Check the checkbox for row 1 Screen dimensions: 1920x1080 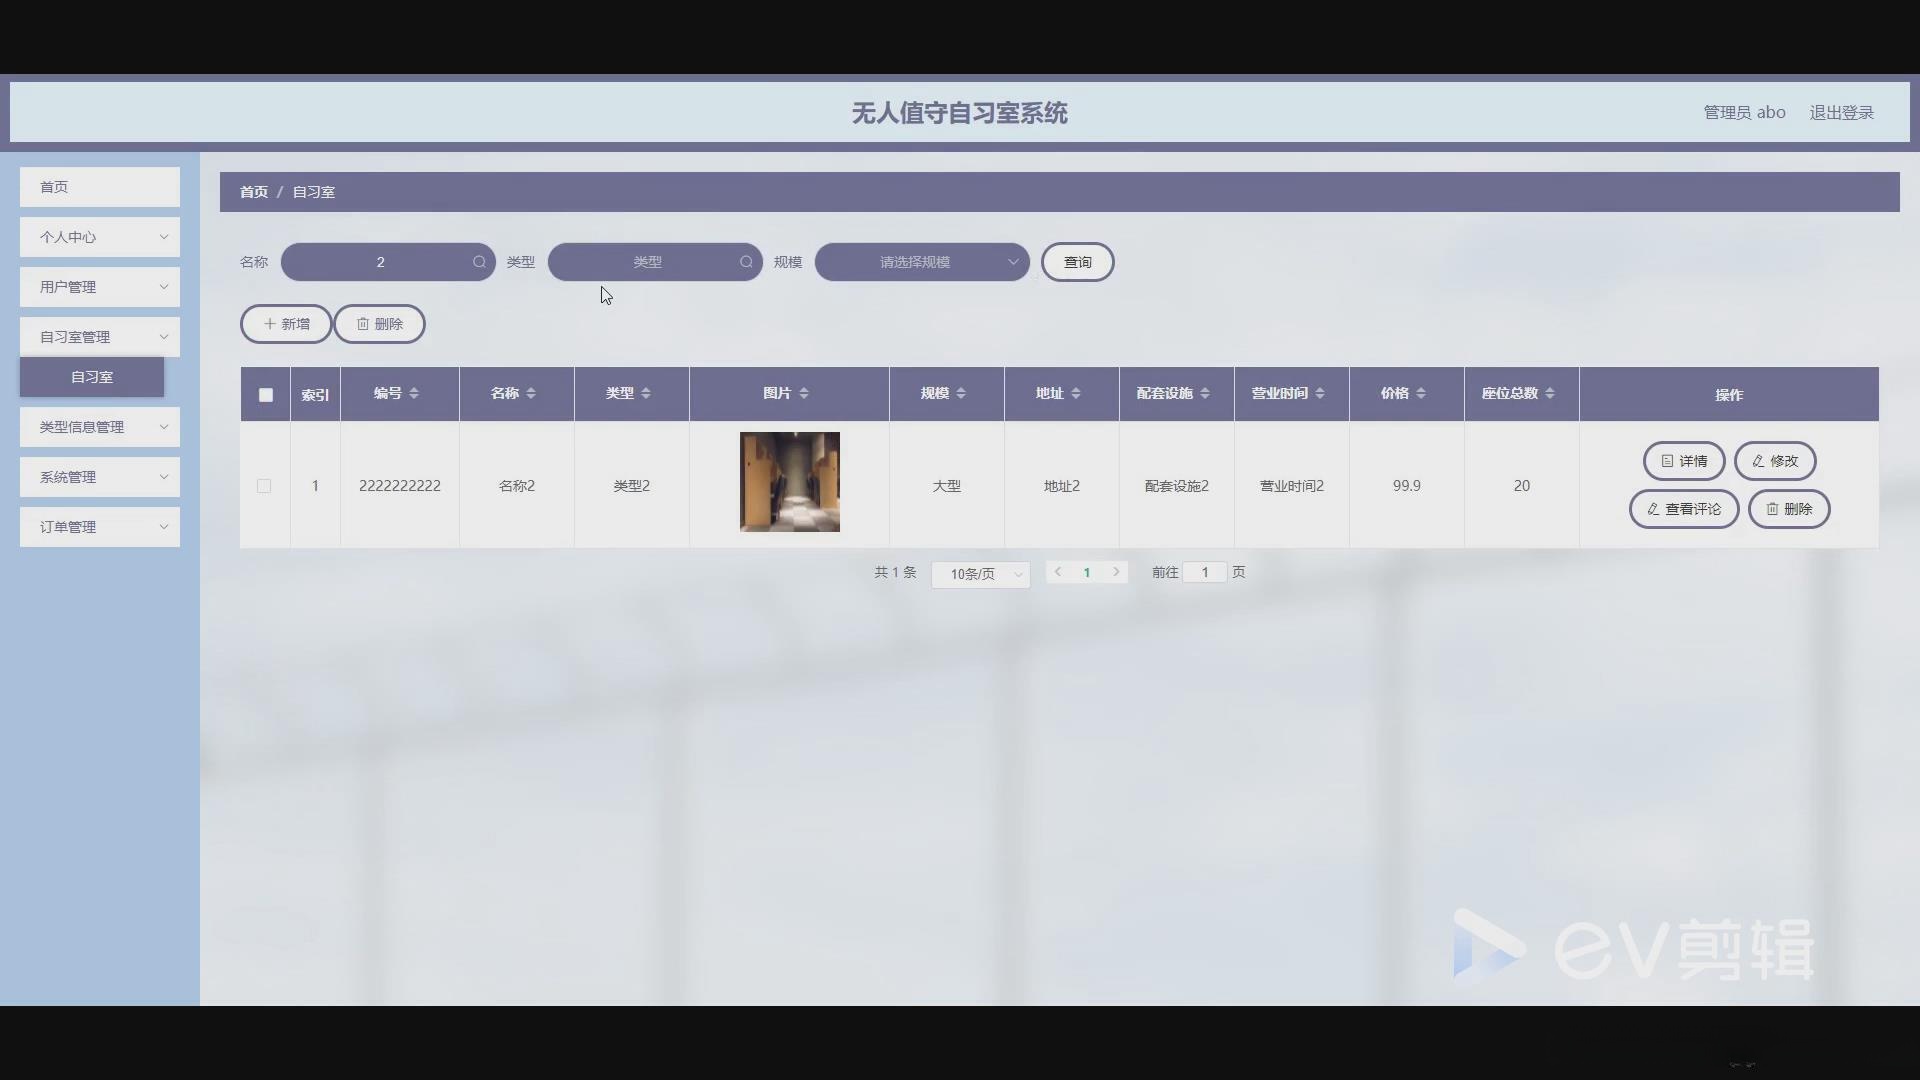[264, 486]
